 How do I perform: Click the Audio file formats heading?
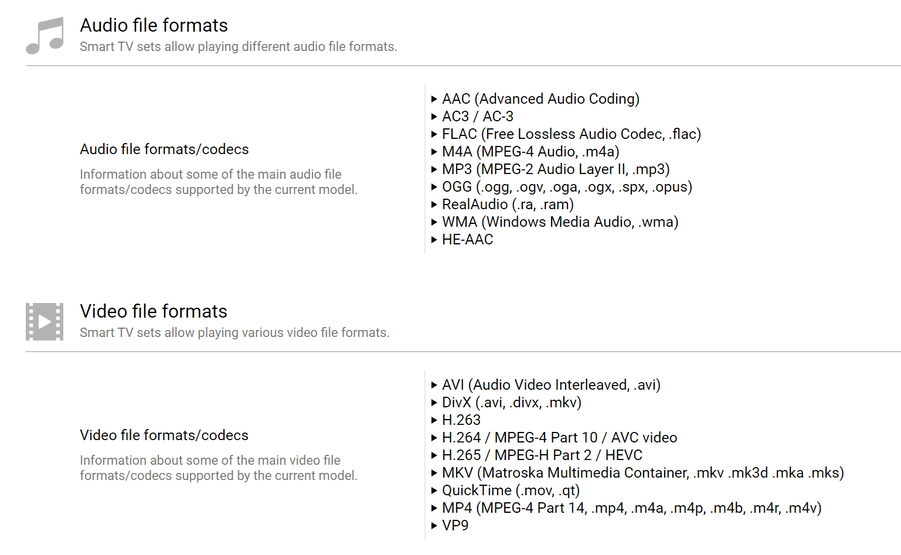click(x=154, y=26)
